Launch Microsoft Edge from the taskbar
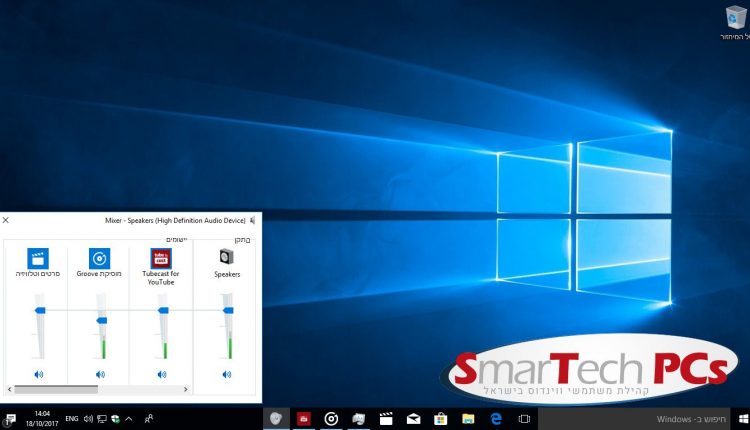The width and height of the screenshot is (750, 430). click(496, 419)
